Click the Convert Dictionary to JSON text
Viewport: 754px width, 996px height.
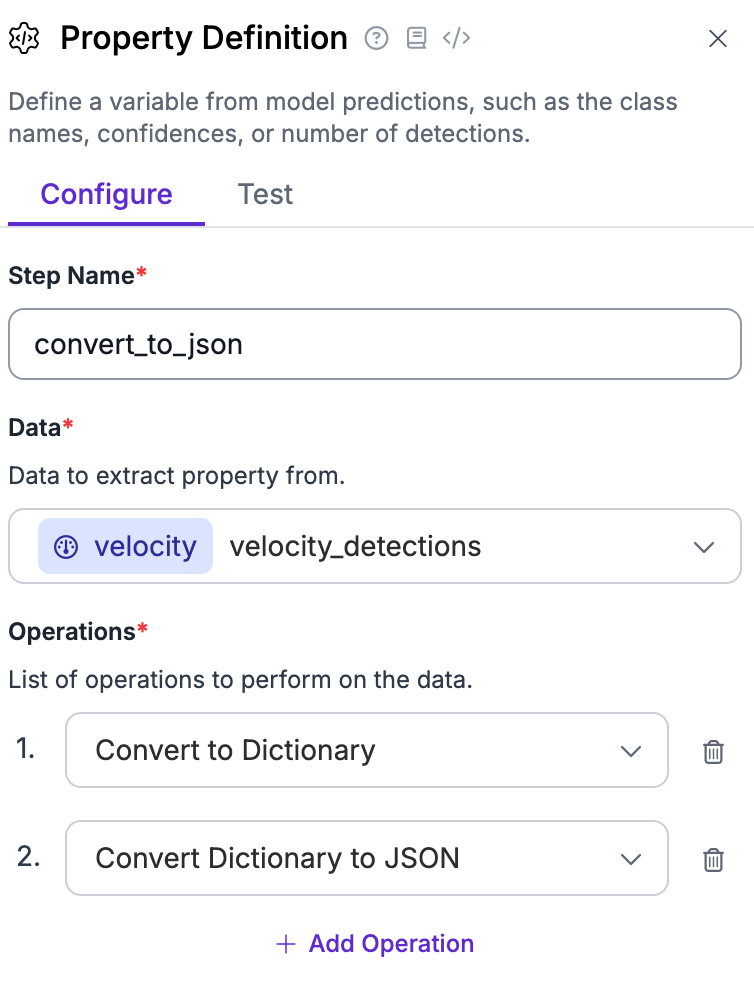pyautogui.click(x=277, y=858)
